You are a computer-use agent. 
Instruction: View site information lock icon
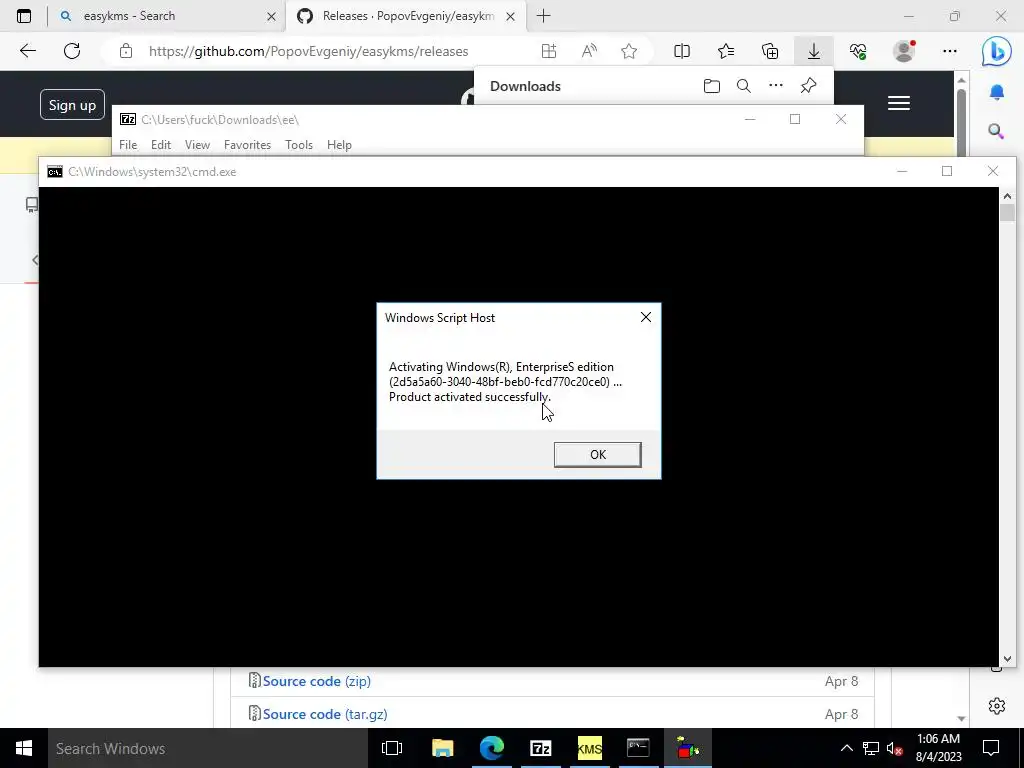point(126,51)
